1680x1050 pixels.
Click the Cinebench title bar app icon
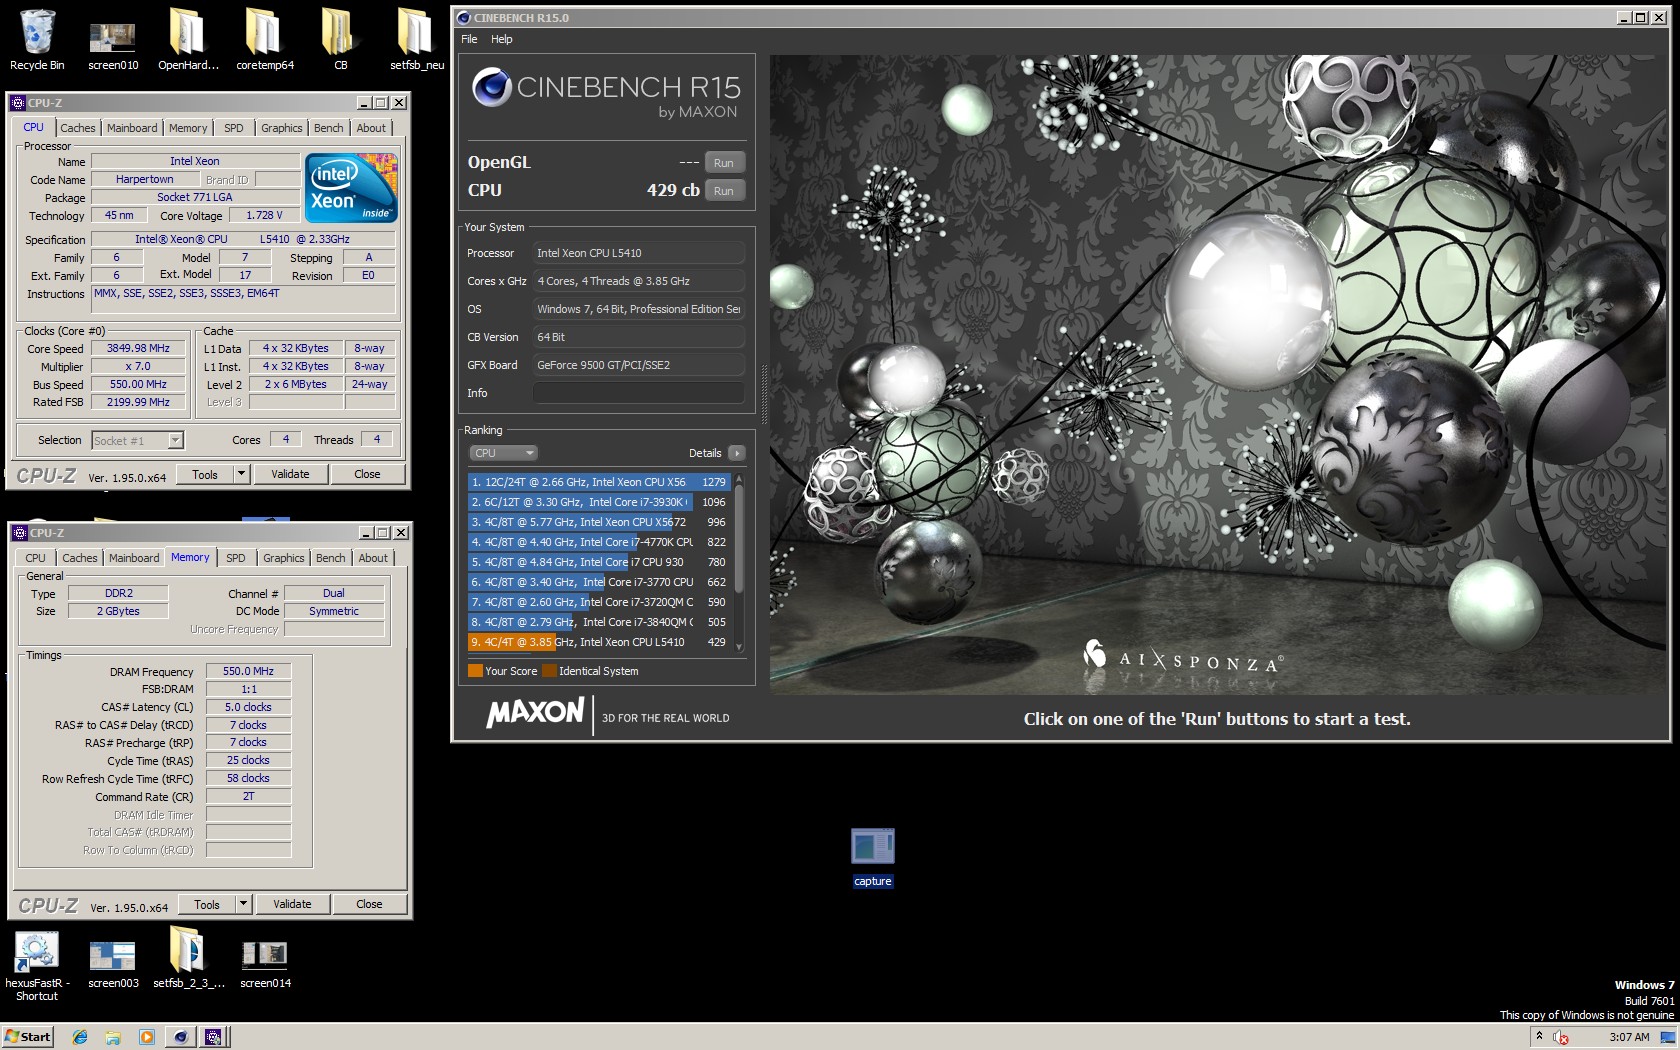[463, 18]
